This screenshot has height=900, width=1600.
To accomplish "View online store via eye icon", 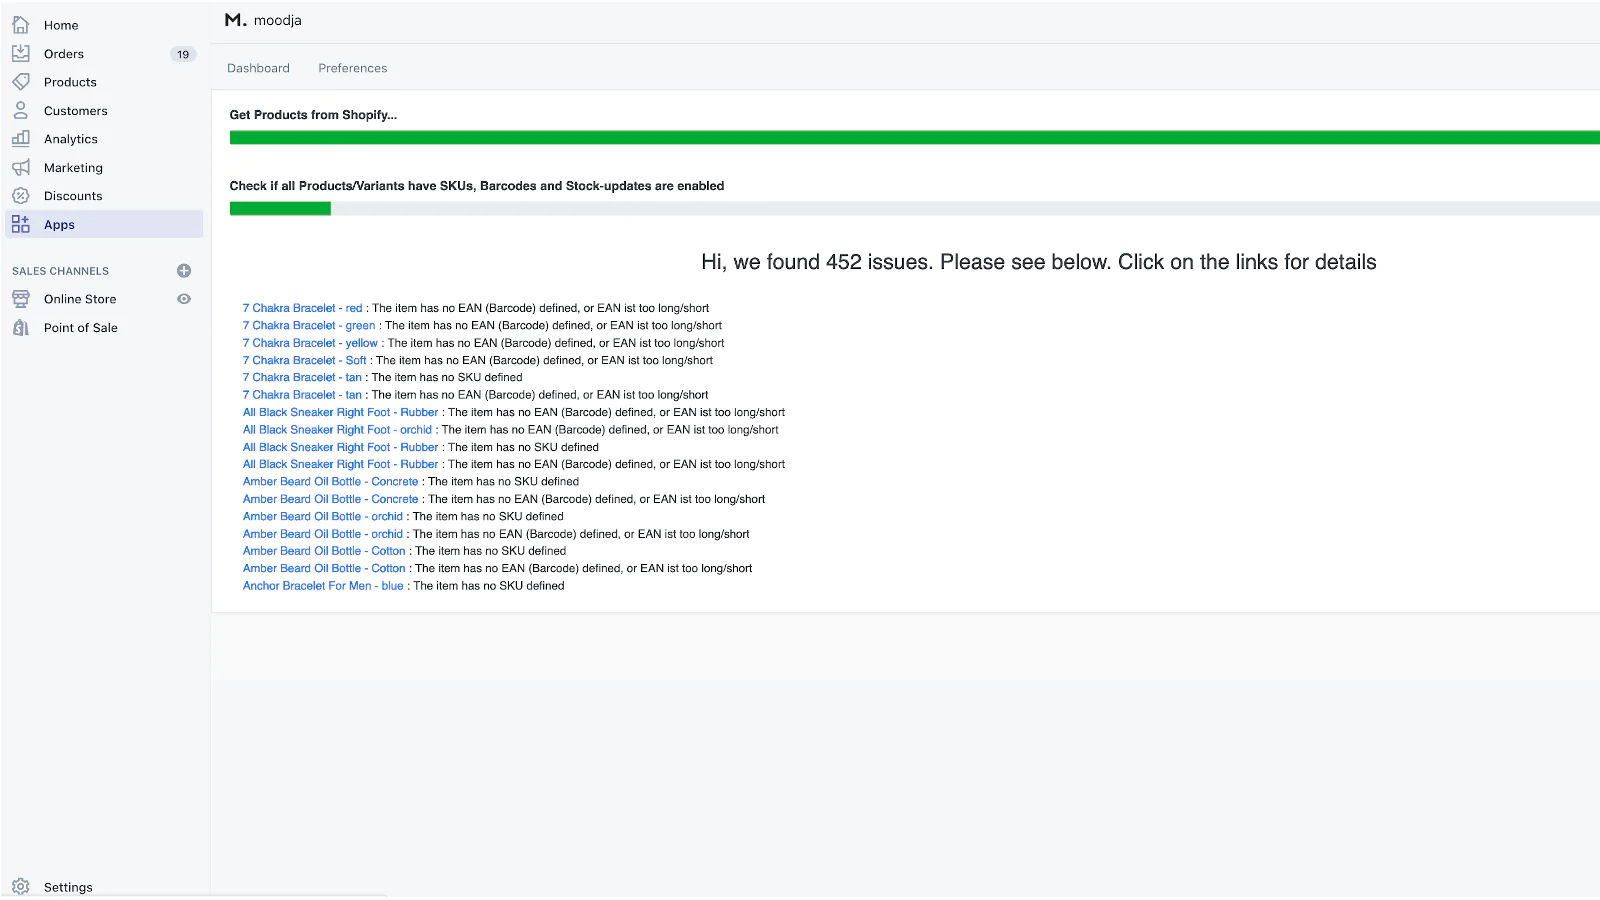I will (x=184, y=299).
